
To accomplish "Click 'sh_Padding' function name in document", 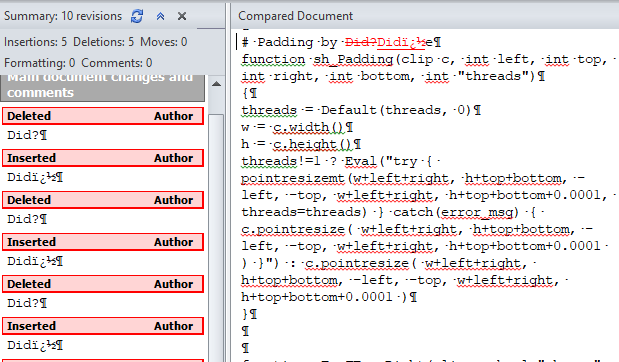I will pyautogui.click(x=353, y=60).
